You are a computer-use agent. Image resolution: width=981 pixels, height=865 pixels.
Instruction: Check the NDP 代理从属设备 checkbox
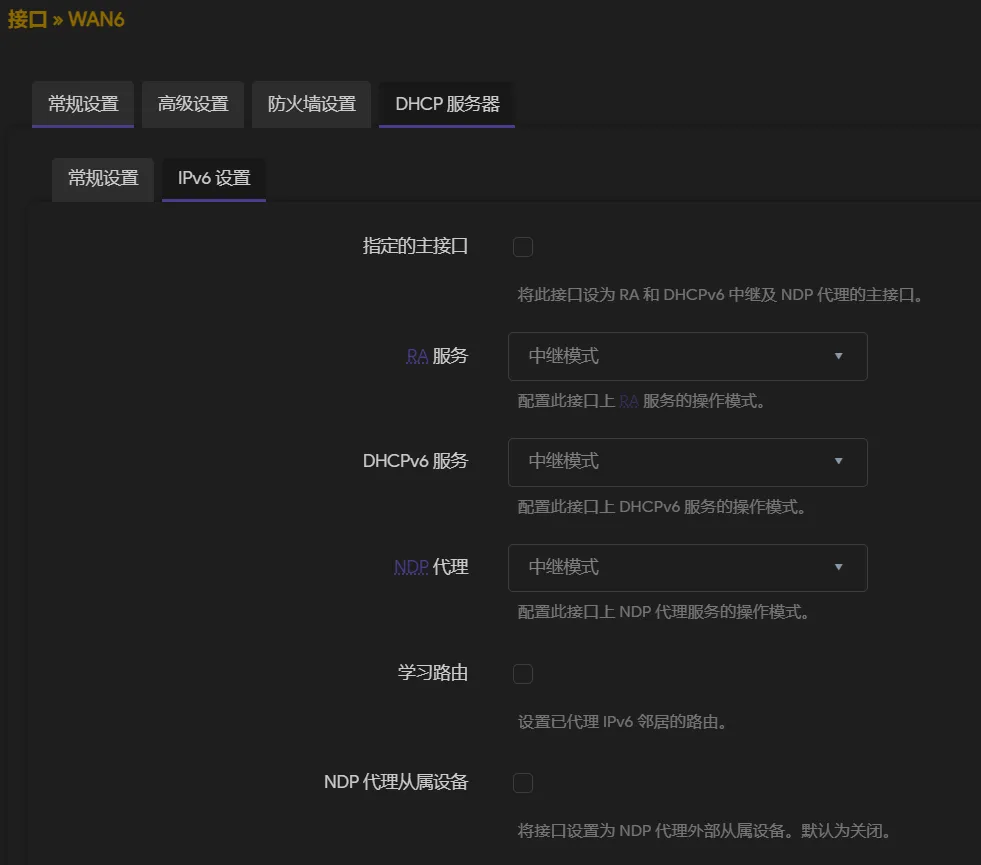(x=523, y=783)
